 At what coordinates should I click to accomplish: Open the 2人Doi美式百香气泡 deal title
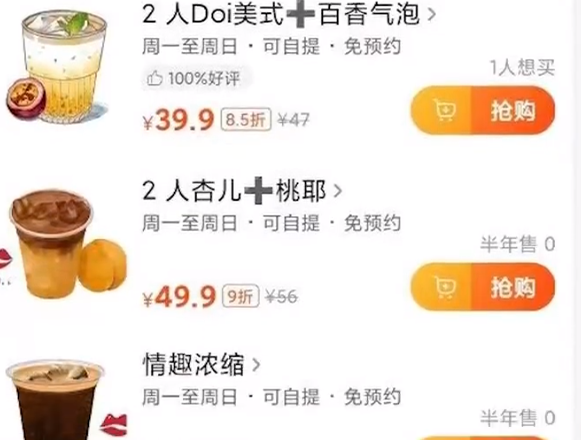pyautogui.click(x=281, y=15)
